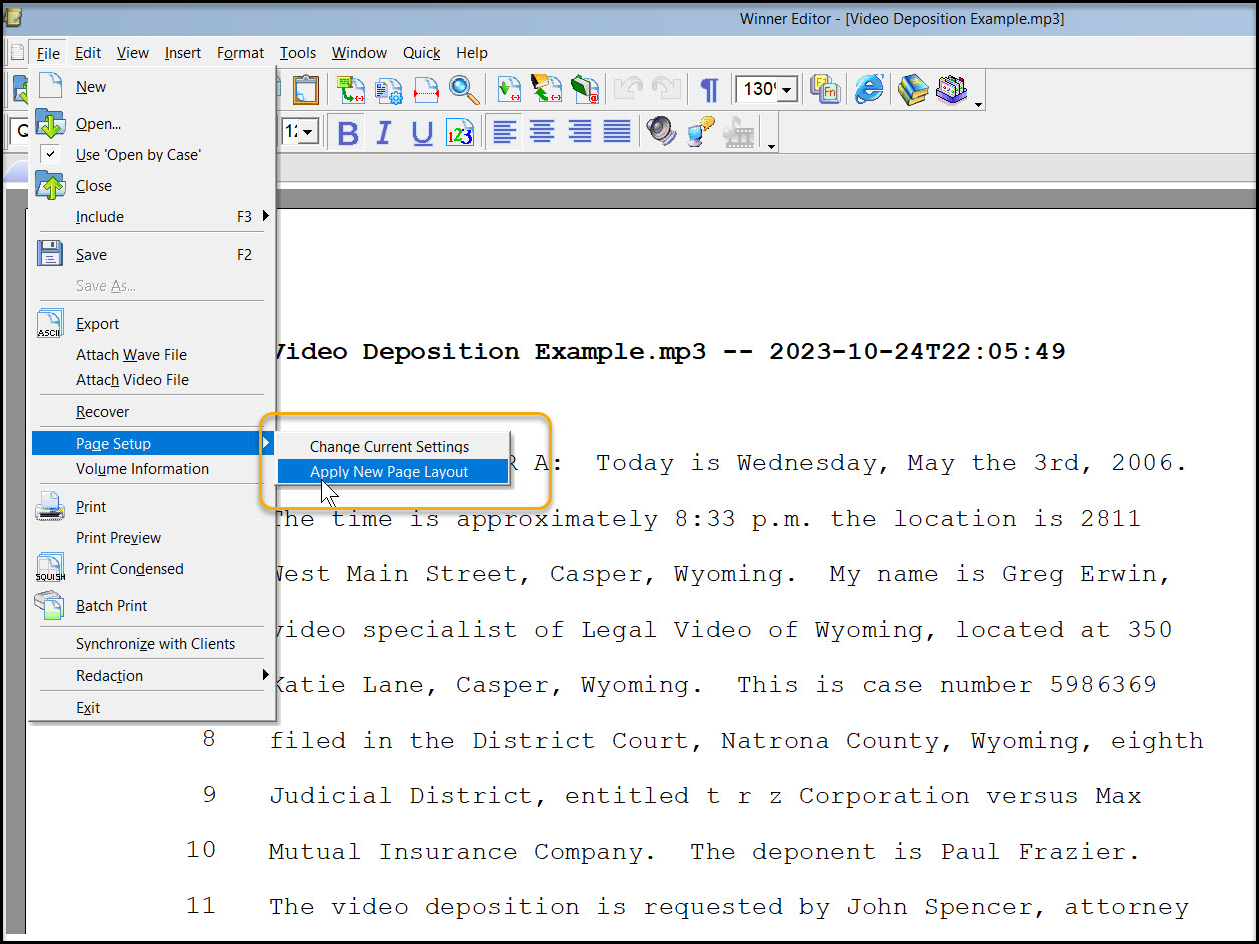Screen dimensions: 1259x944
Task: Open the zoom percentage dropdown
Action: [788, 90]
